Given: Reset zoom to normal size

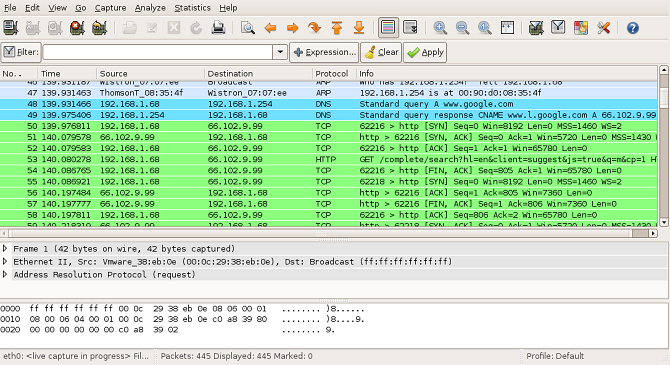Looking at the screenshot, I should [485, 28].
